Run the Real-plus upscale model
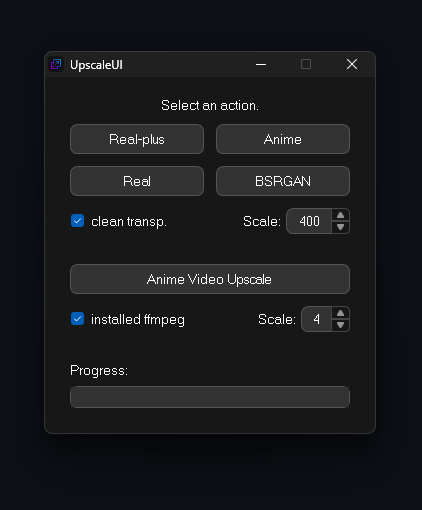 coord(137,139)
